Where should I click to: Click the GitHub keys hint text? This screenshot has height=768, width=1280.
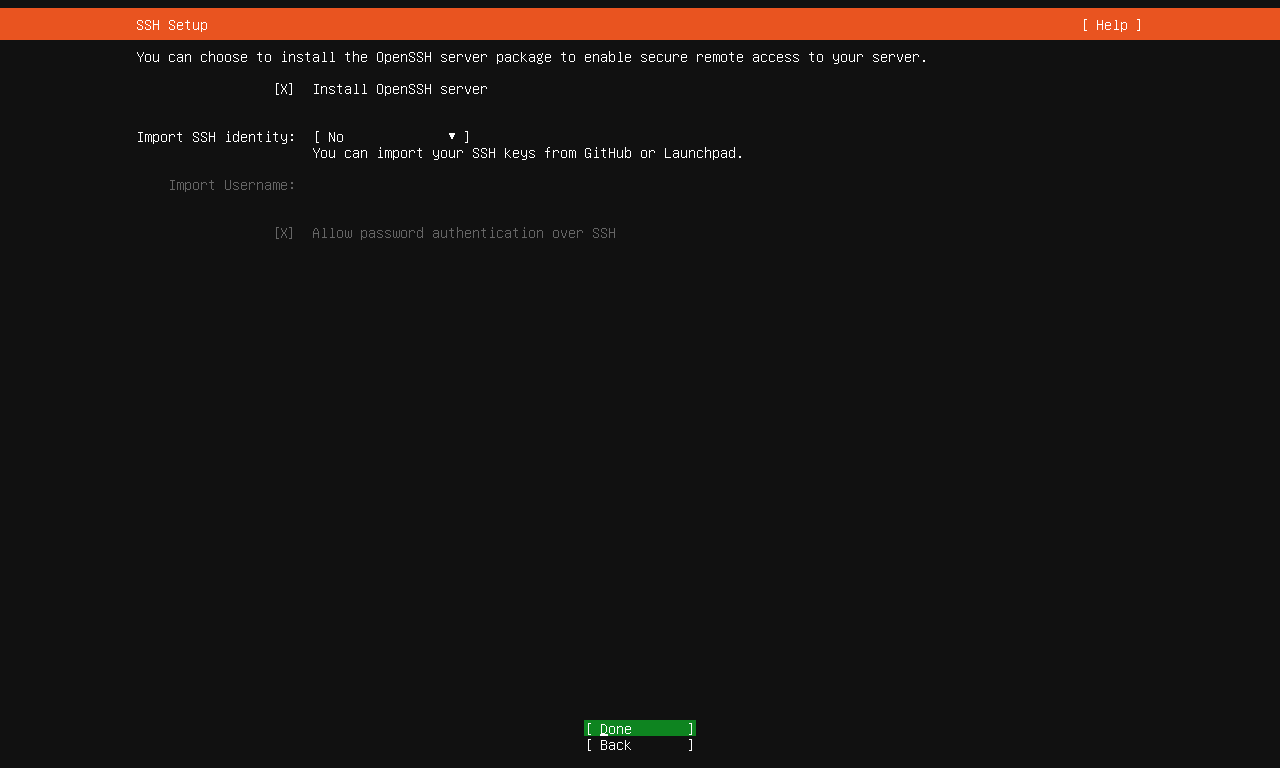[x=527, y=153]
